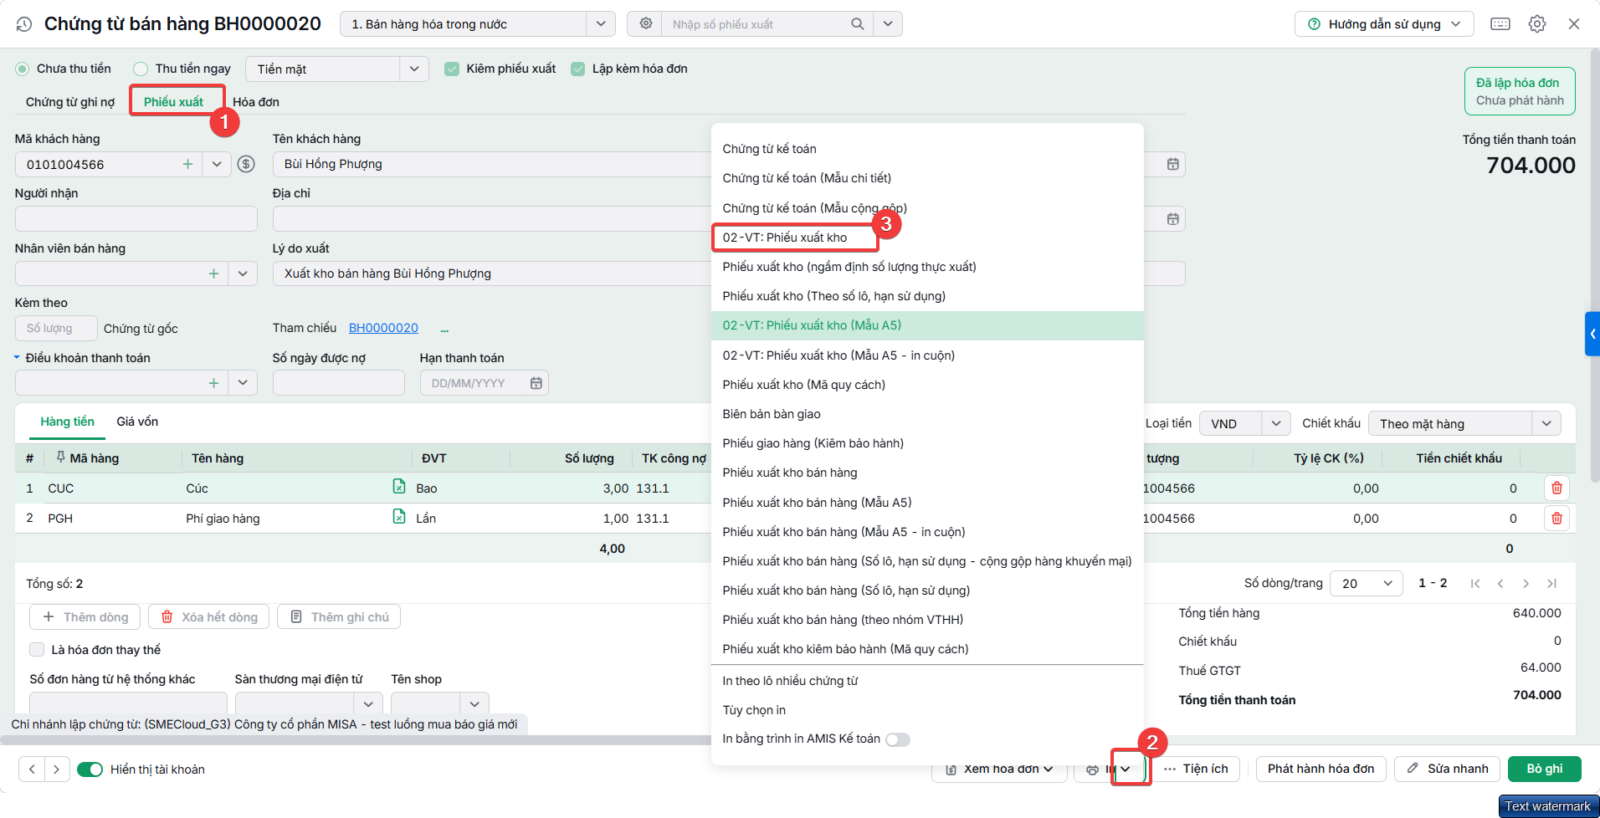Open the calendar icon in Hạn thanh toán
1600x818 pixels.
[x=536, y=383]
